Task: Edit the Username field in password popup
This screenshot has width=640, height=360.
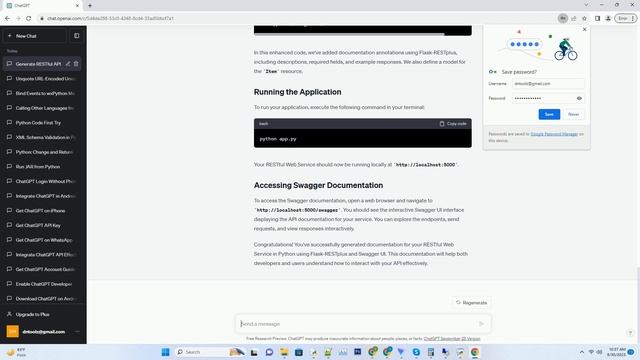Action: tap(548, 84)
